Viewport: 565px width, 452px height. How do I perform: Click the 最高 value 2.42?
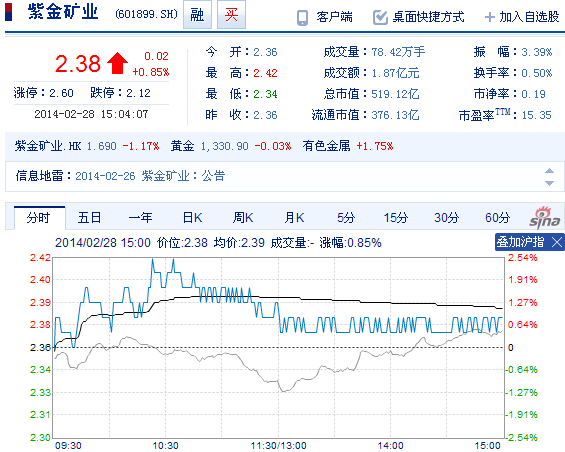tap(265, 73)
